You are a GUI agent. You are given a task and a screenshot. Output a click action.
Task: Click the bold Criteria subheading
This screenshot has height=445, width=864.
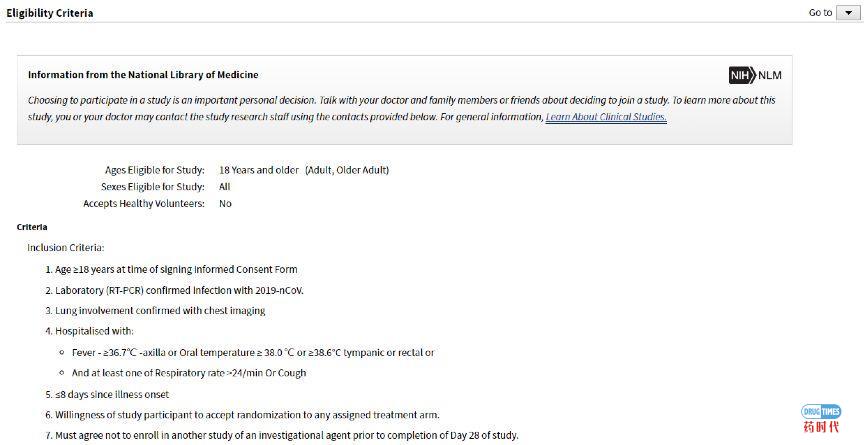[x=32, y=227]
